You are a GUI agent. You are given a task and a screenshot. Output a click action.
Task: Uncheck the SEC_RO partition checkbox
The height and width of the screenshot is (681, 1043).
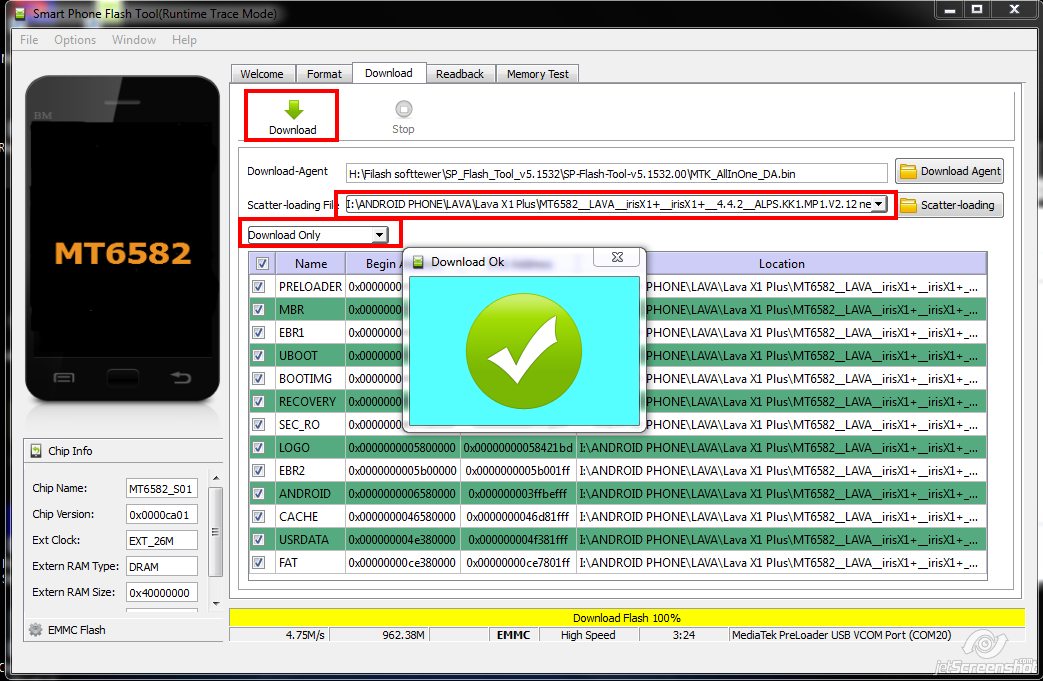point(259,424)
